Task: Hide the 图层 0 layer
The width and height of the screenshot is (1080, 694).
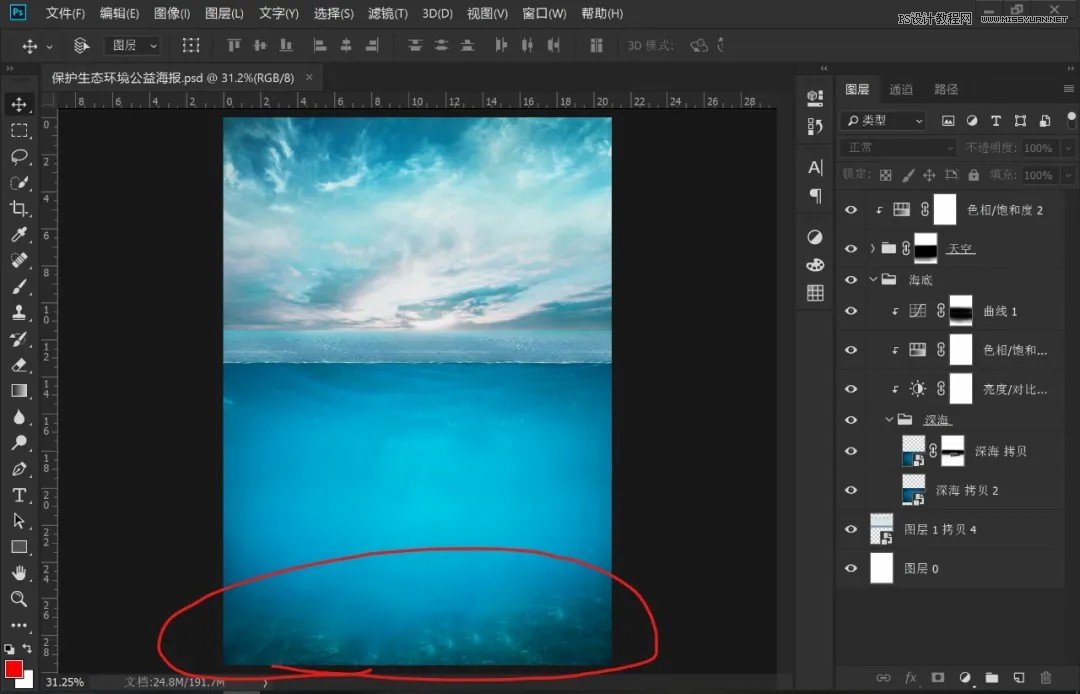Action: coord(850,568)
